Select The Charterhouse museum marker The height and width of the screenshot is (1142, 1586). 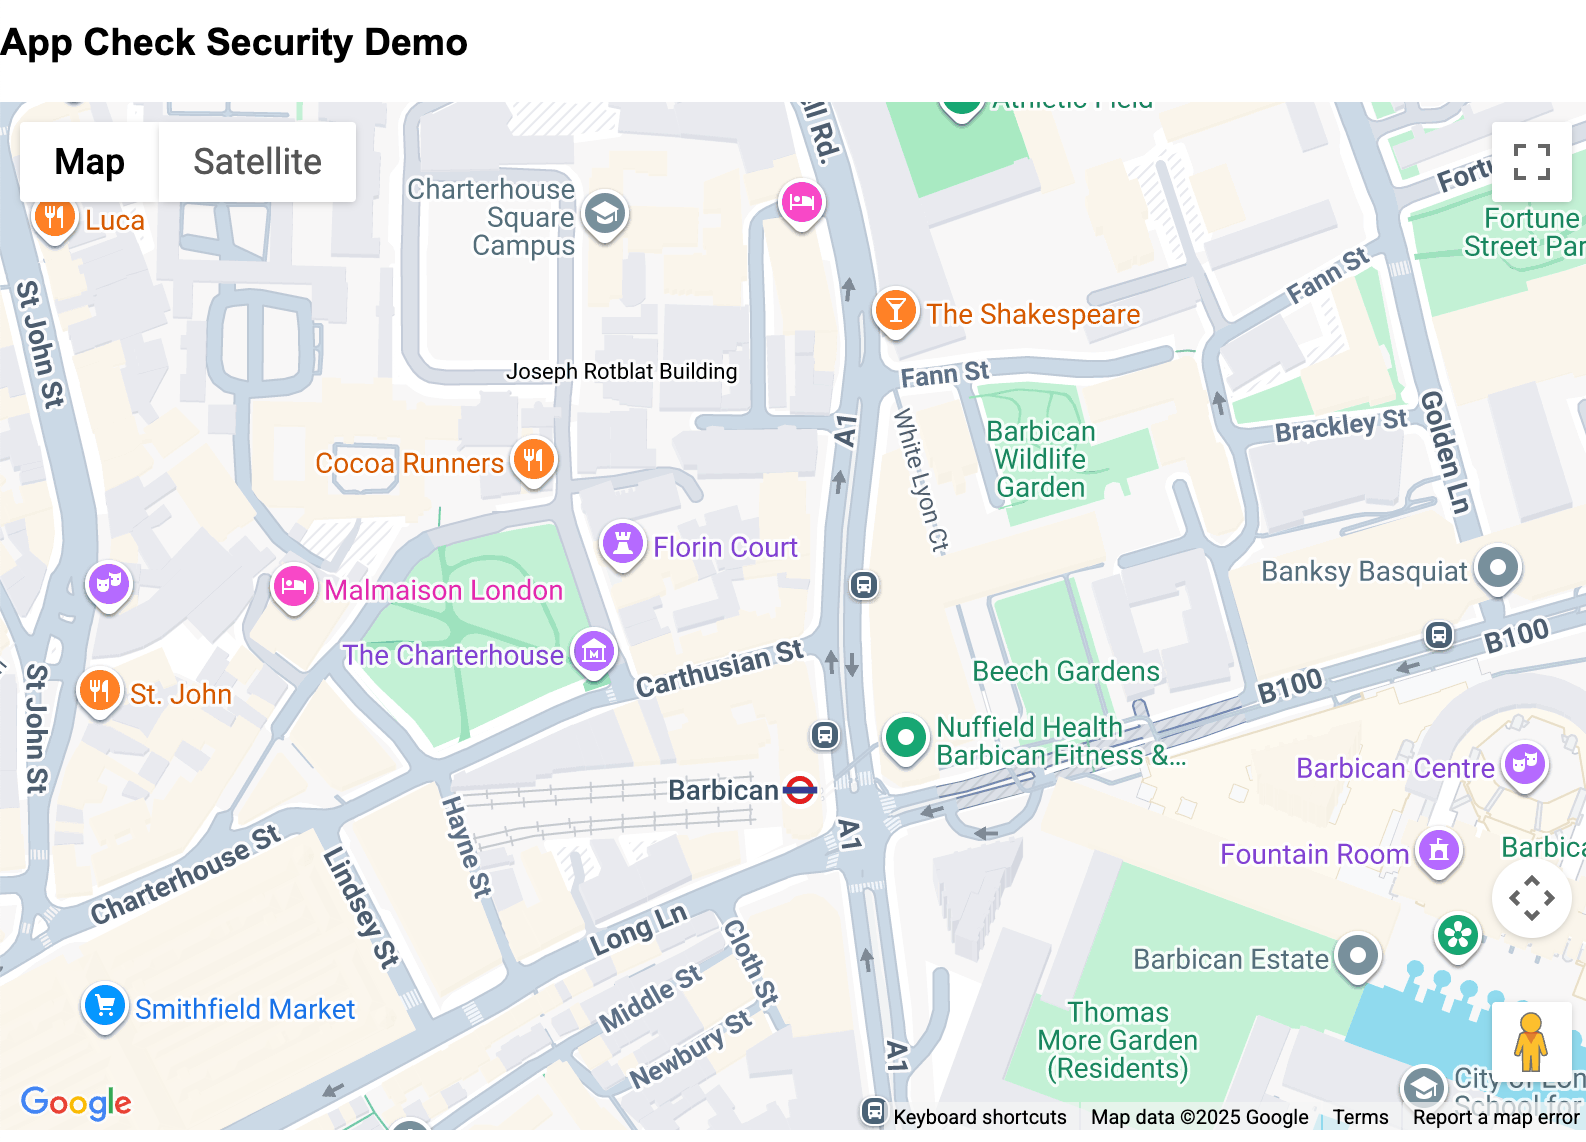tap(594, 652)
